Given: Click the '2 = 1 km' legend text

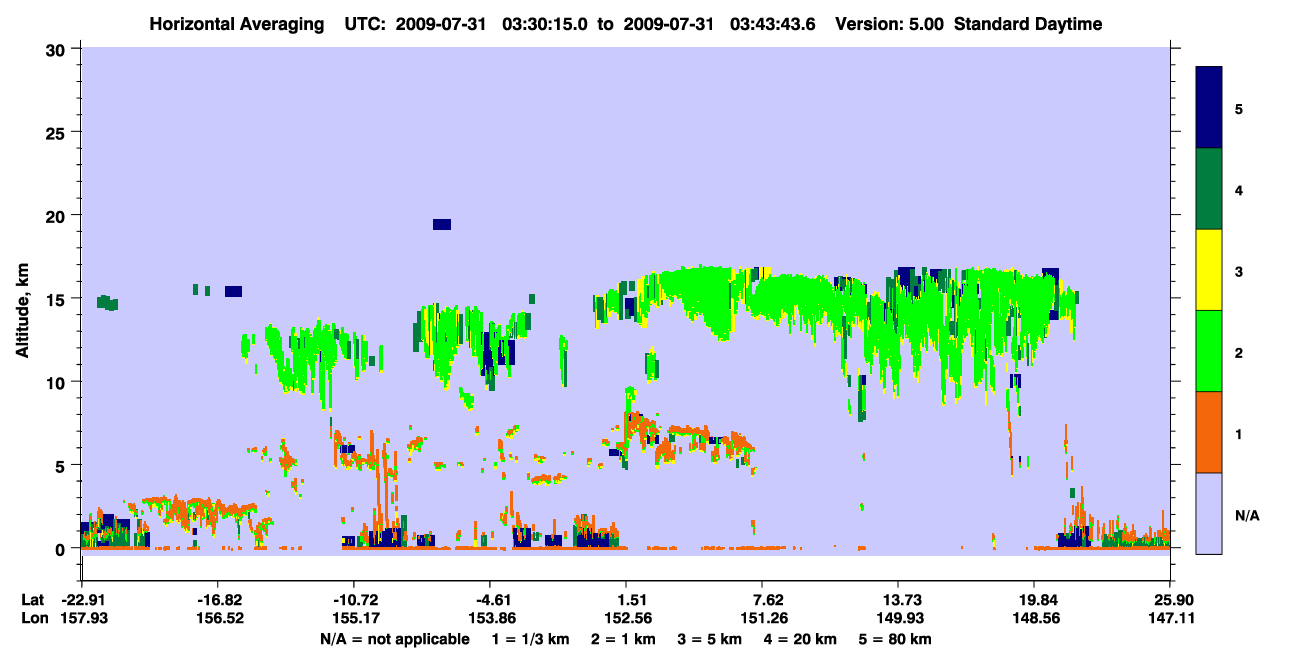Looking at the screenshot, I should point(624,638).
